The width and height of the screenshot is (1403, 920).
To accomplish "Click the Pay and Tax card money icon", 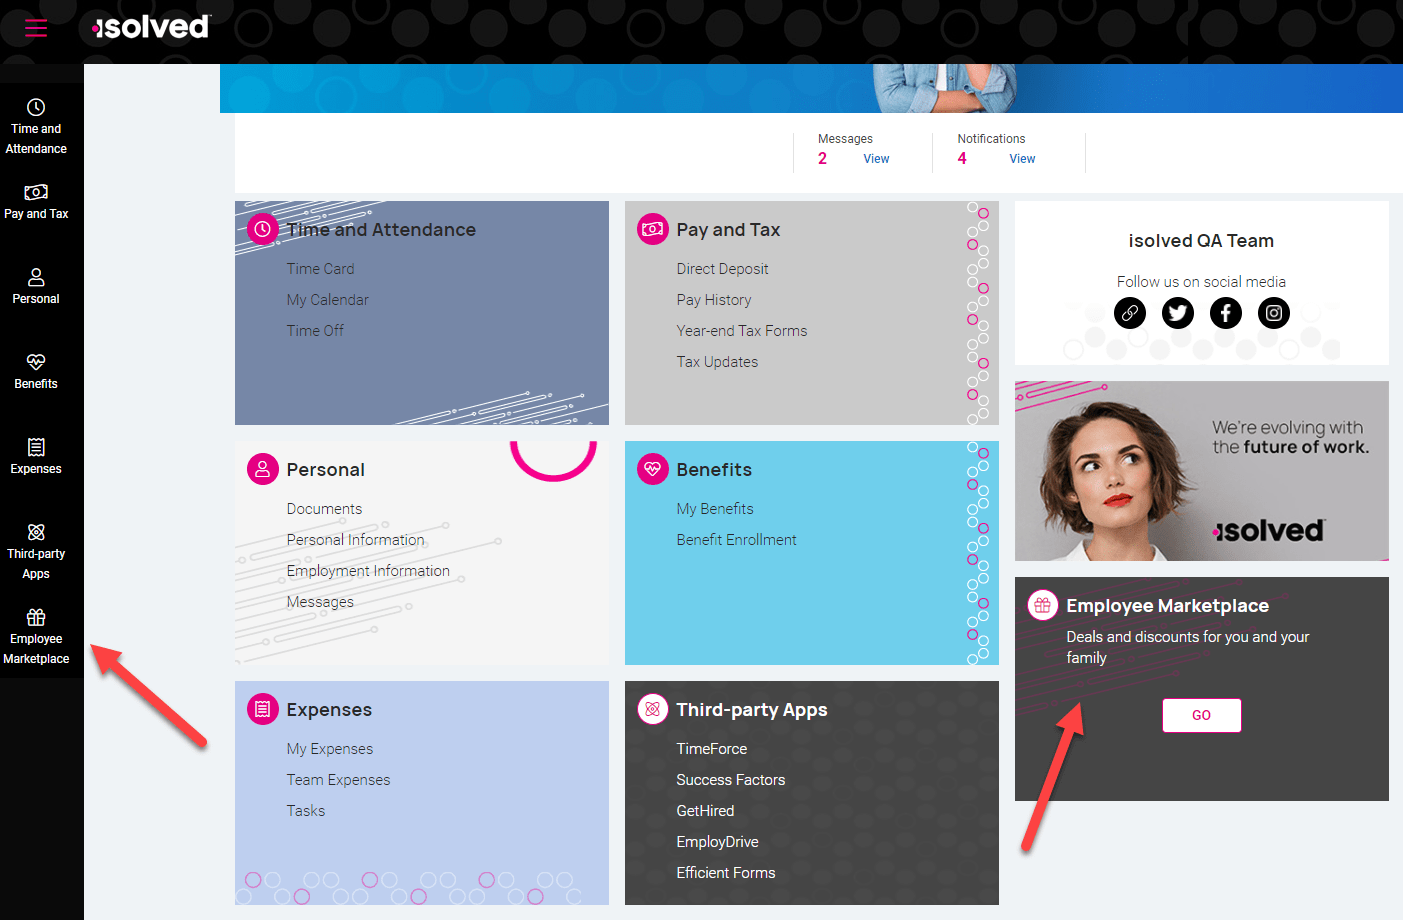I will point(653,229).
